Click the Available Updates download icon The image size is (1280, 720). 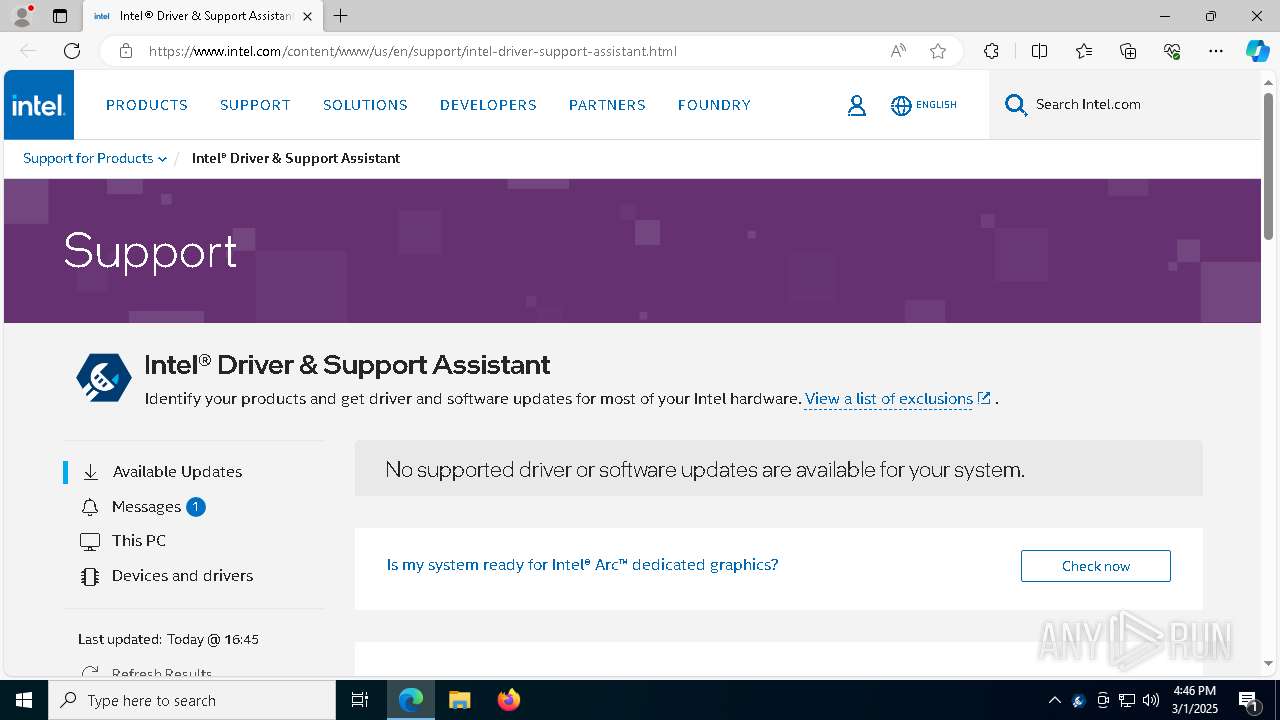(x=90, y=472)
